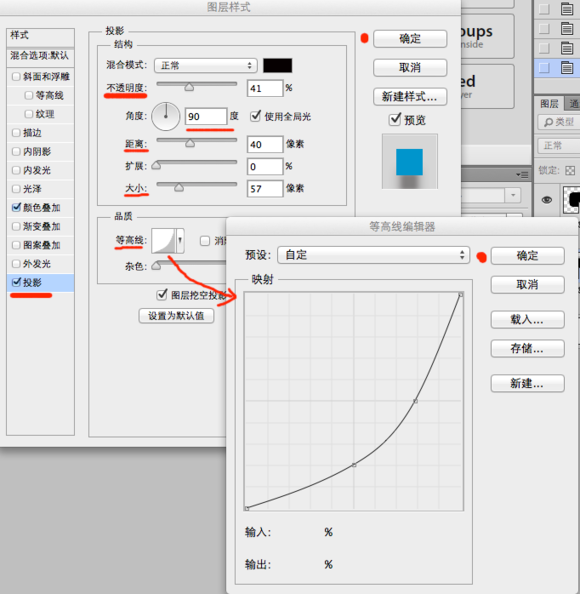Toggle the 消除锯齿 checkbox beside 等高线
Viewport: 580px width, 594px height.
[205, 241]
